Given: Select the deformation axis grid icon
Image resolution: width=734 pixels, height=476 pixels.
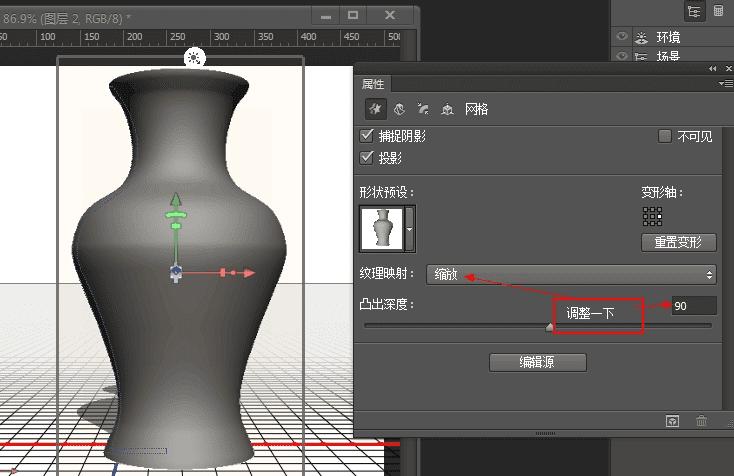Looking at the screenshot, I should coord(652,216).
